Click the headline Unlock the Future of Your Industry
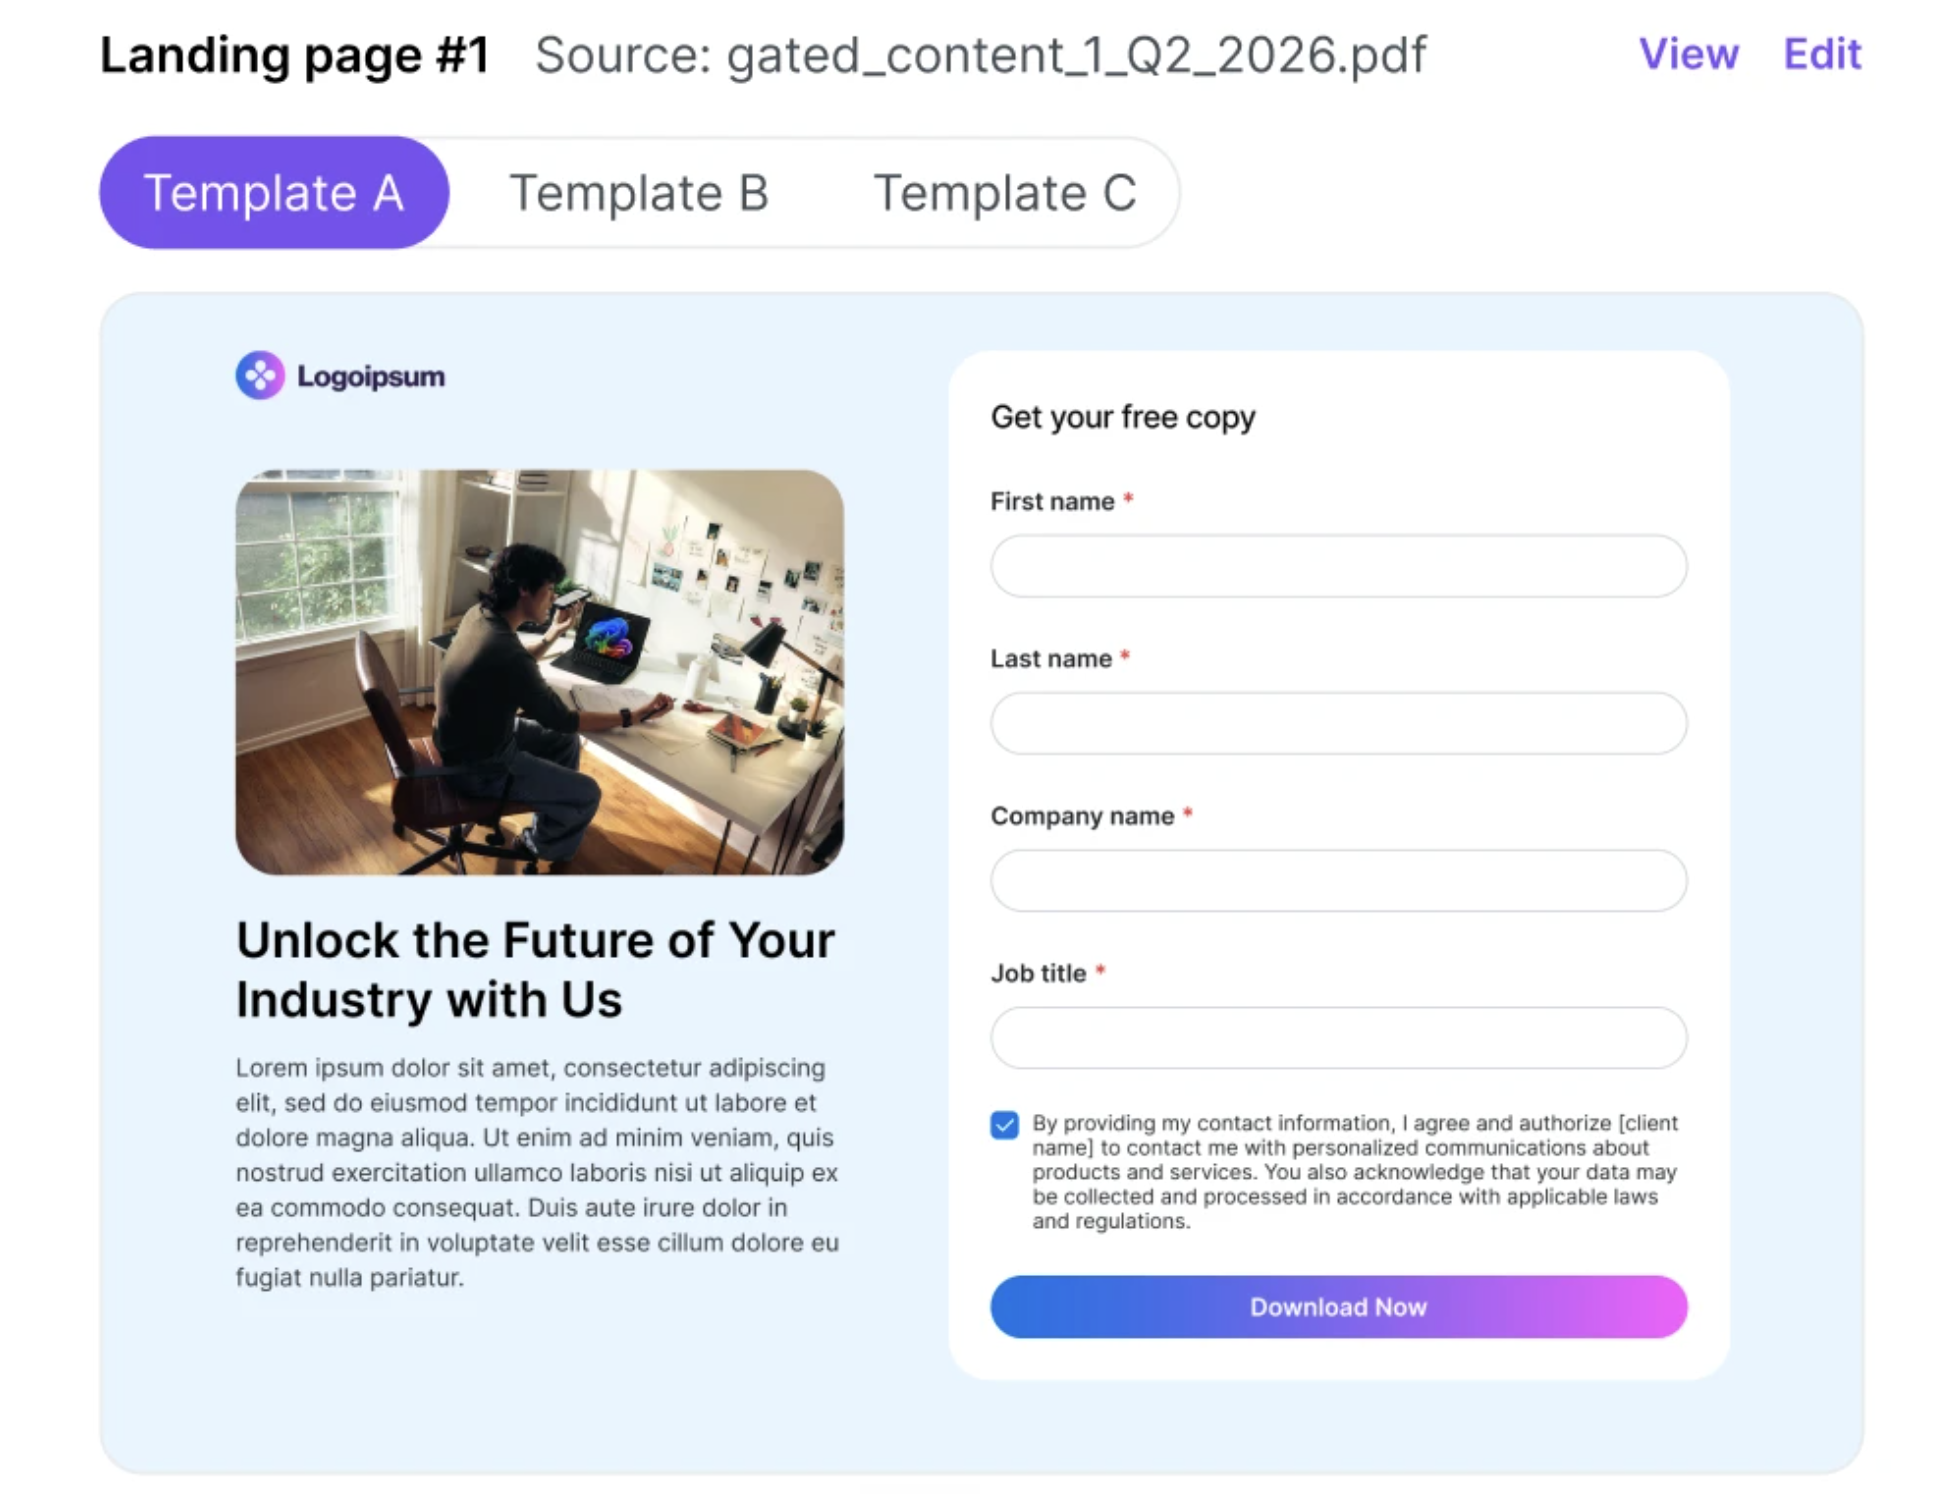This screenshot has width=1952, height=1494. 535,969
